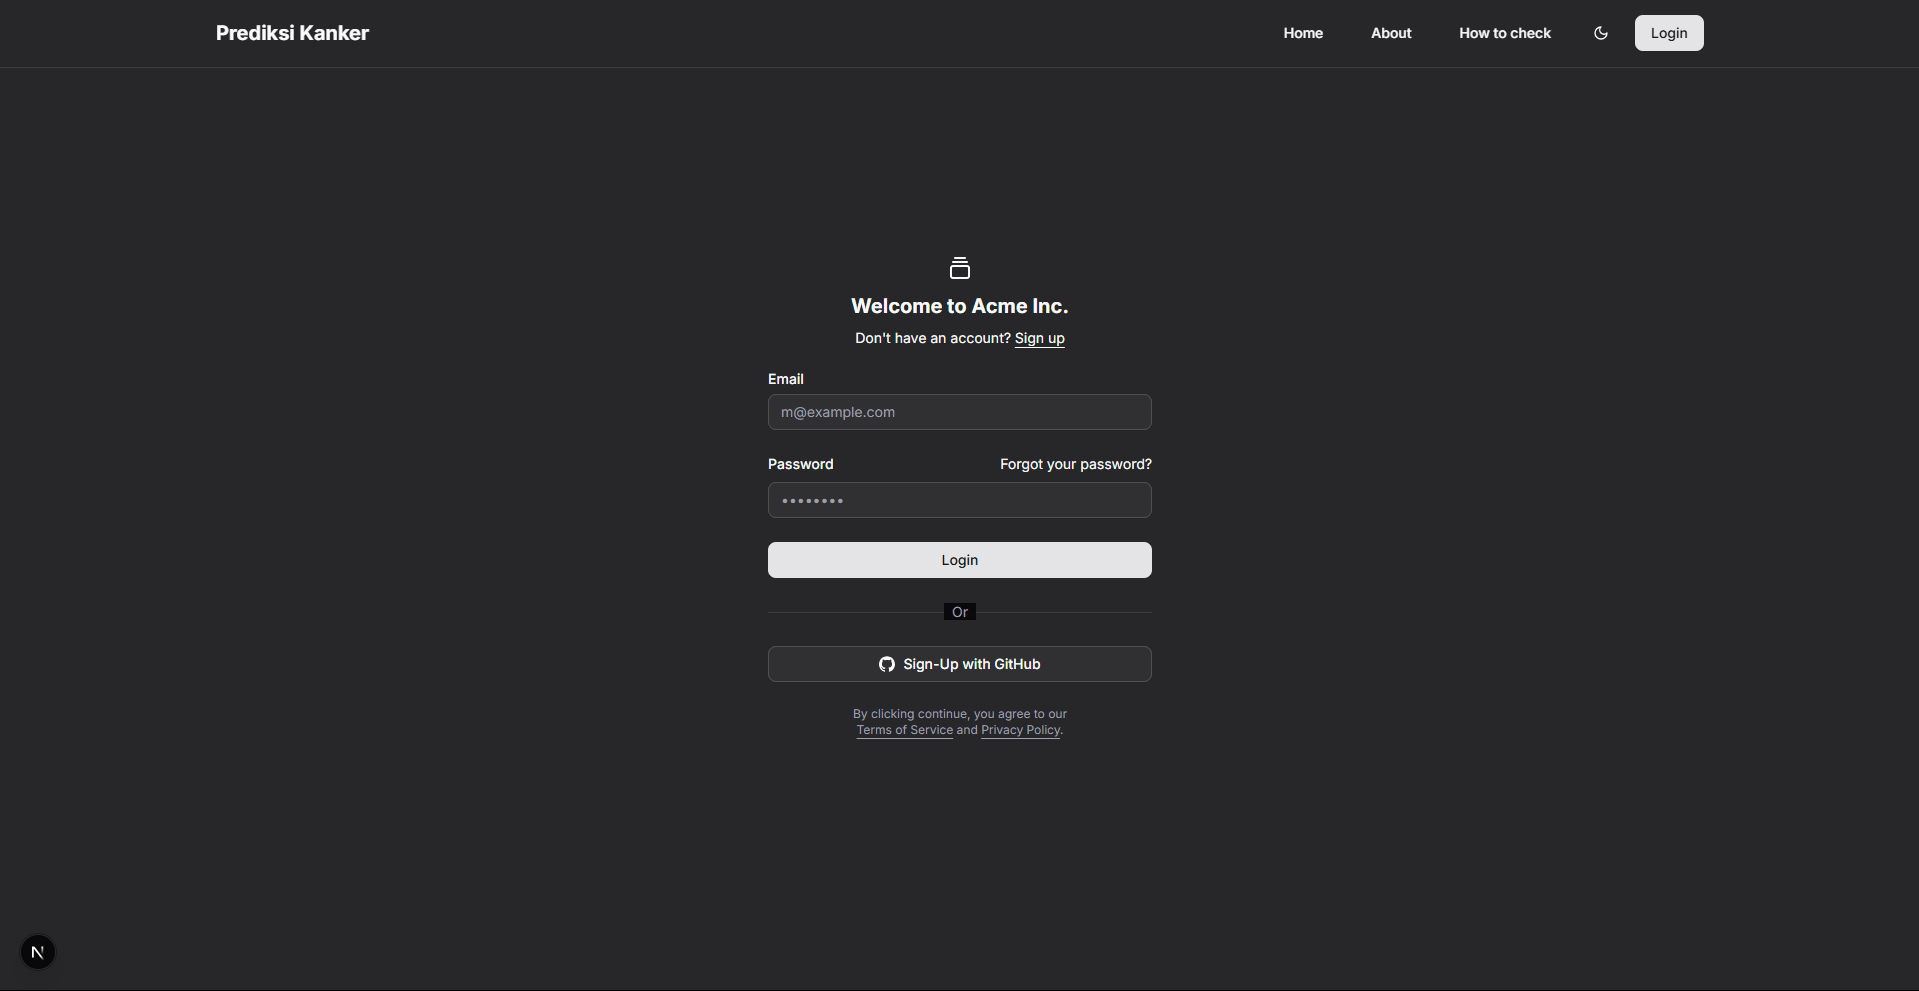This screenshot has width=1919, height=991.
Task: Click the Welcome to Acme Inc. heading
Action: 959,306
